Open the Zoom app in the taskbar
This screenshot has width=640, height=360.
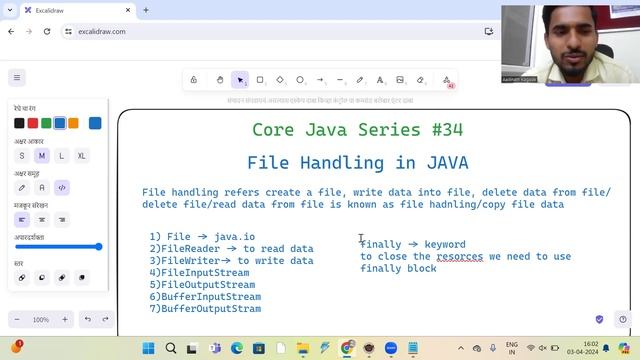391,348
